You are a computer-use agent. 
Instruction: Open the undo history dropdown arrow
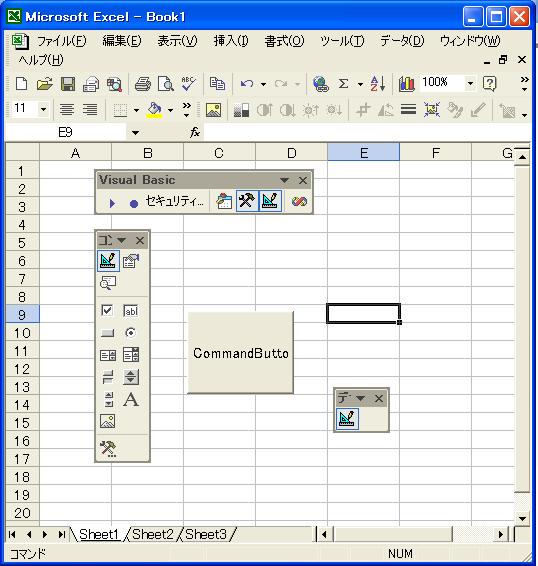[x=264, y=84]
